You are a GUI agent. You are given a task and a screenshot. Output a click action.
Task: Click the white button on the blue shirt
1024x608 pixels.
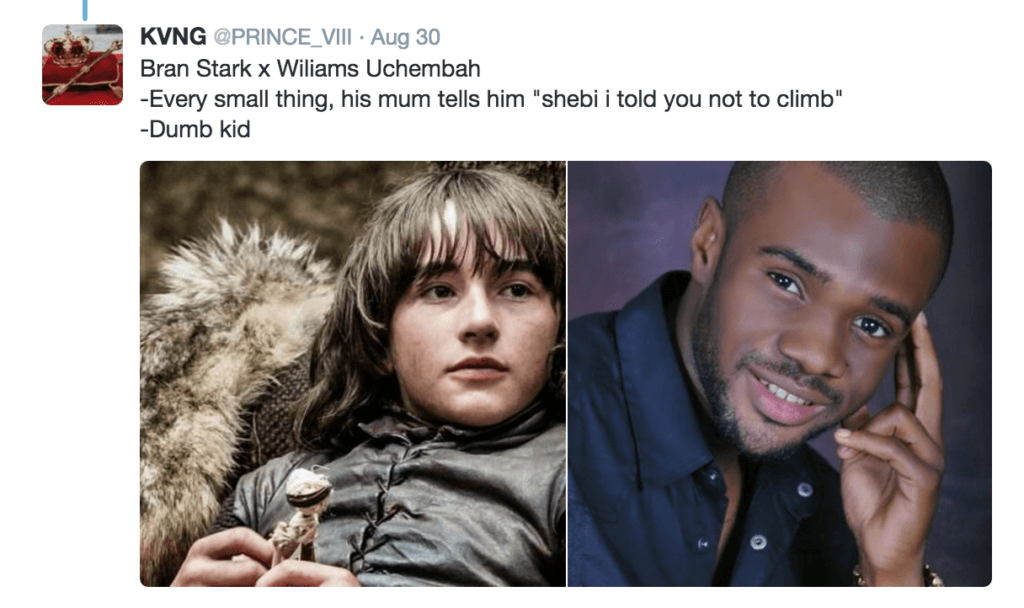pos(805,491)
